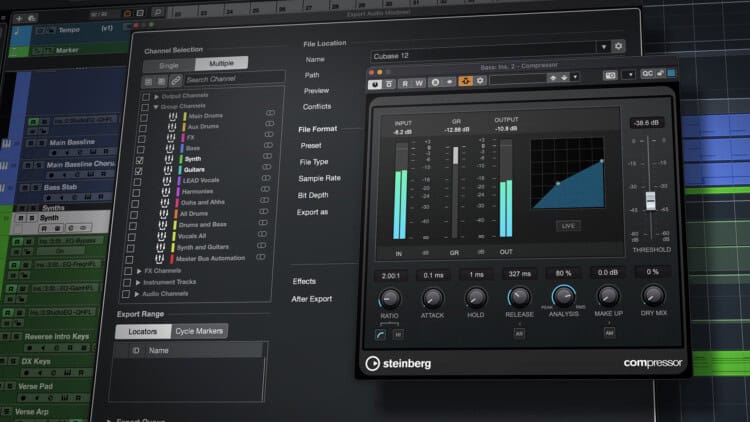
Task: Open side-chain settings gear in Compressor
Action: [480, 81]
